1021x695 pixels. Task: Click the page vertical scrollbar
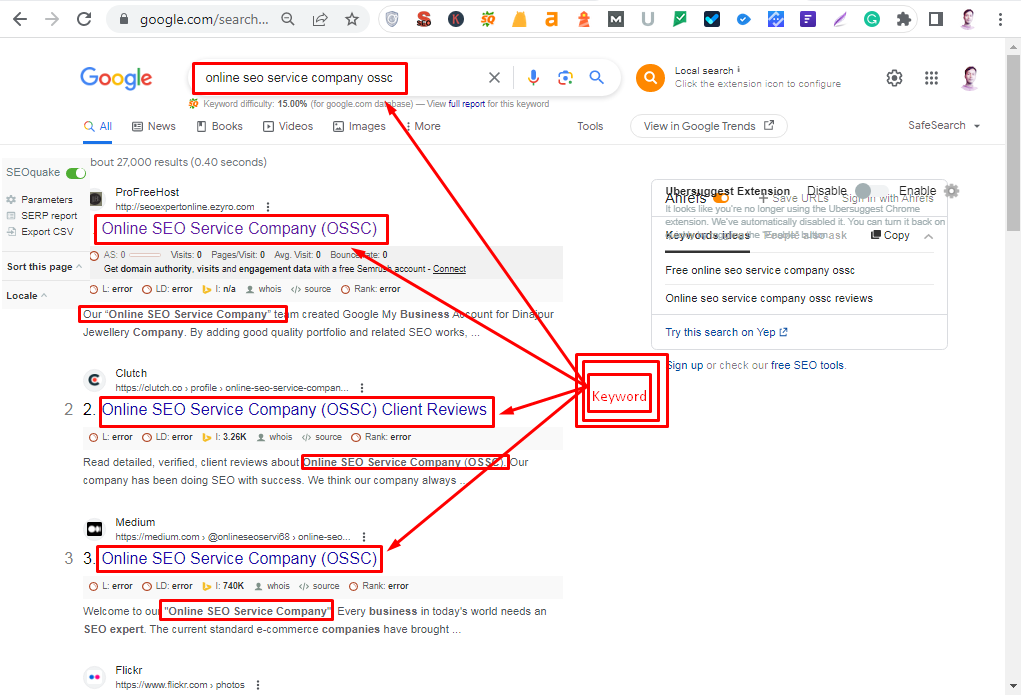[1013, 143]
